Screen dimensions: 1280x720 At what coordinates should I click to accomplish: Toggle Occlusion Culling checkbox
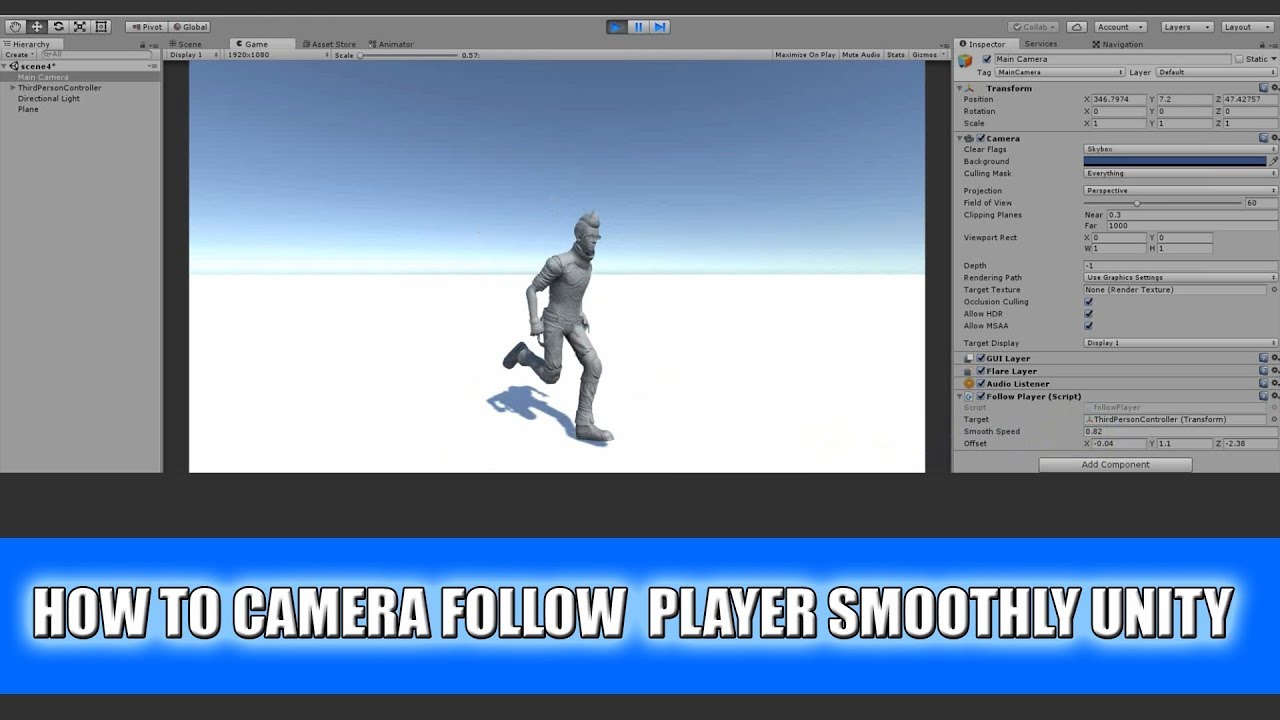point(1089,302)
